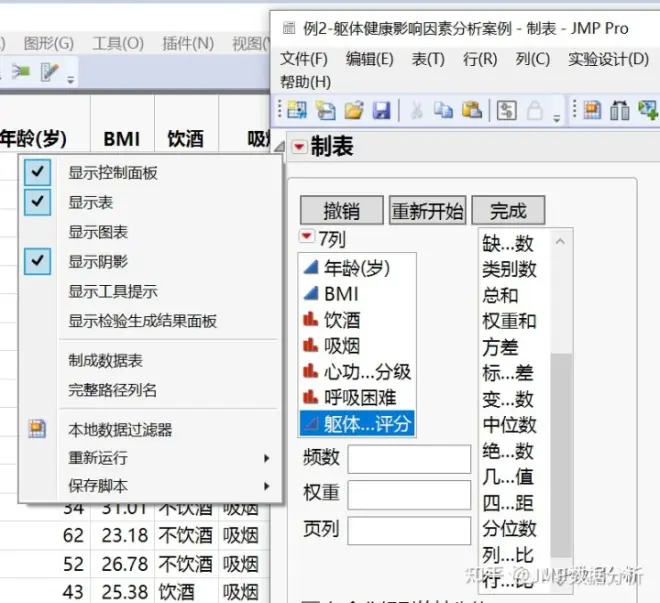Viewport: 660px width, 603px height.
Task: Click the statistics list scroll-up arrow
Action: [560, 242]
